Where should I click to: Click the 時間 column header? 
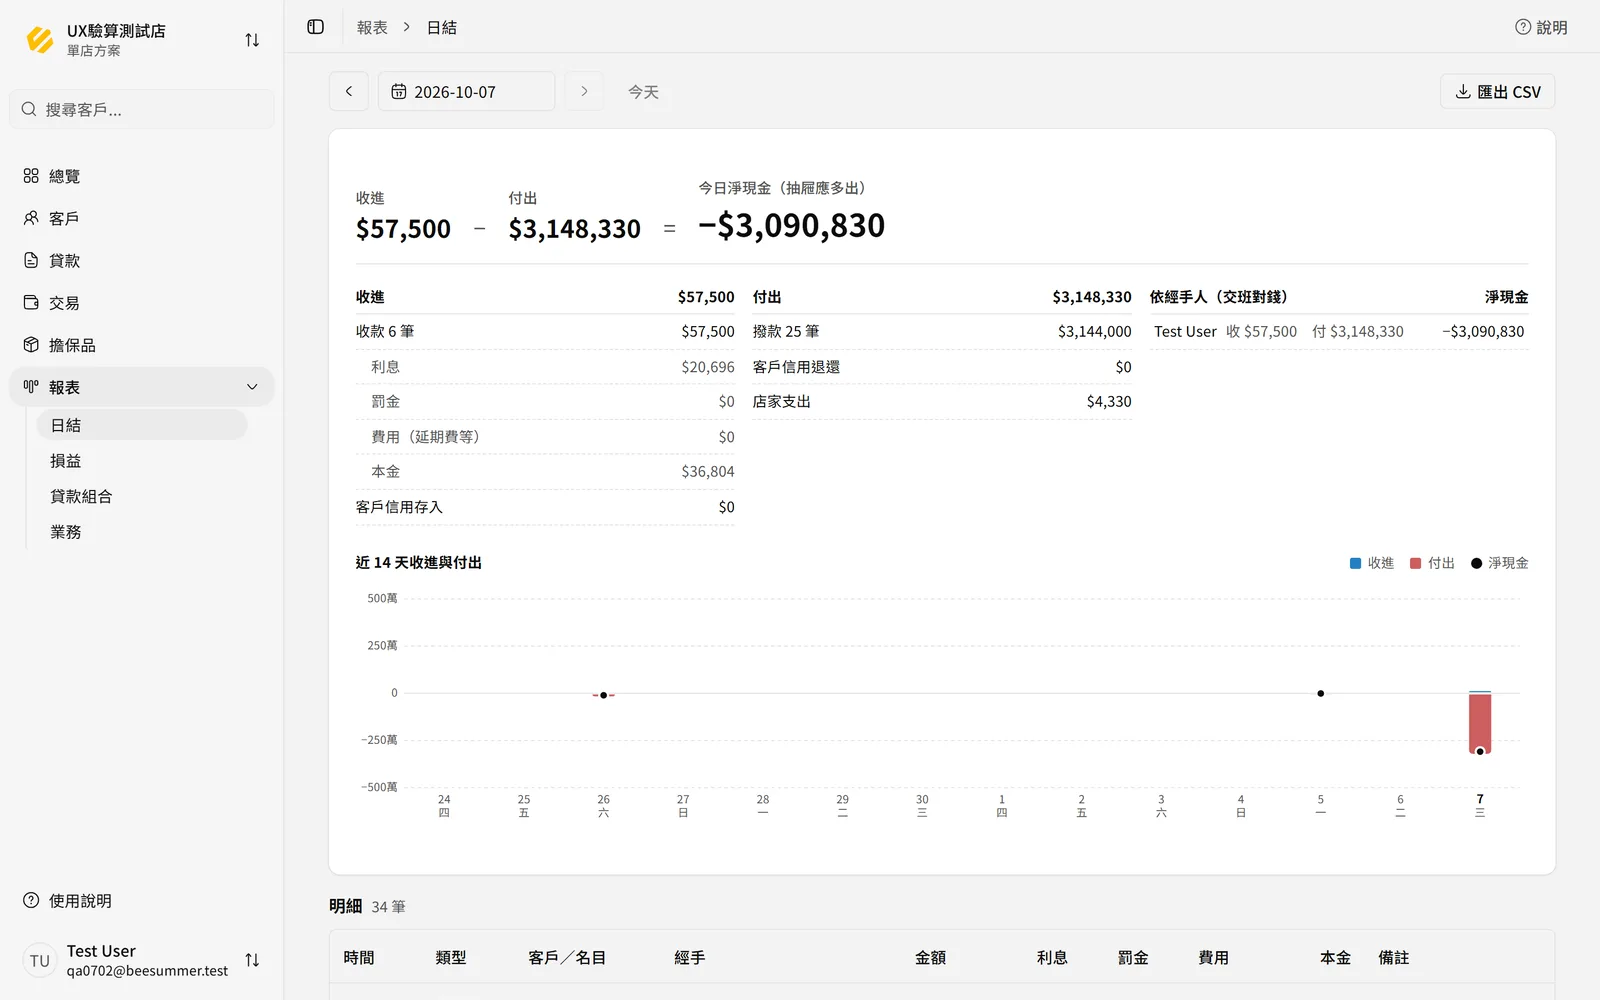point(359,957)
